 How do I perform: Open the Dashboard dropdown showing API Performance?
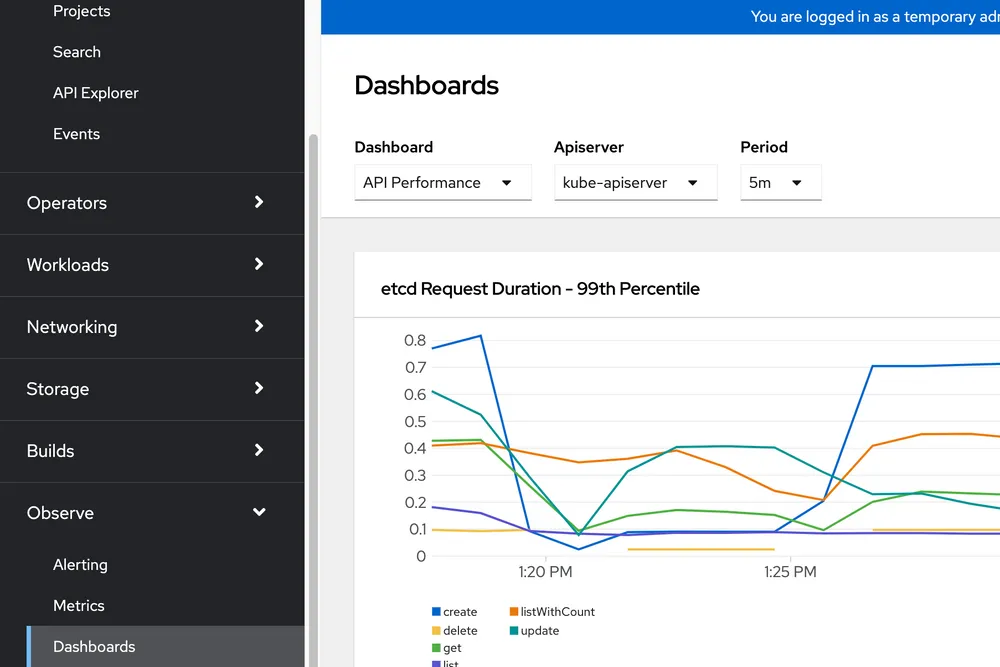click(x=442, y=183)
